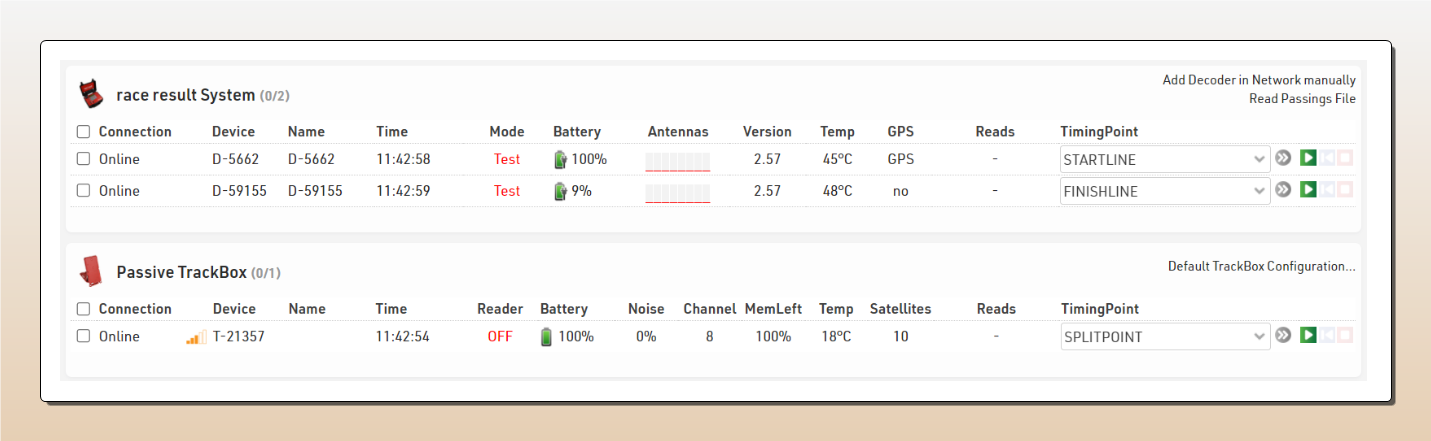Start timing with green play icon for SPLITPOINT

pos(1308,335)
